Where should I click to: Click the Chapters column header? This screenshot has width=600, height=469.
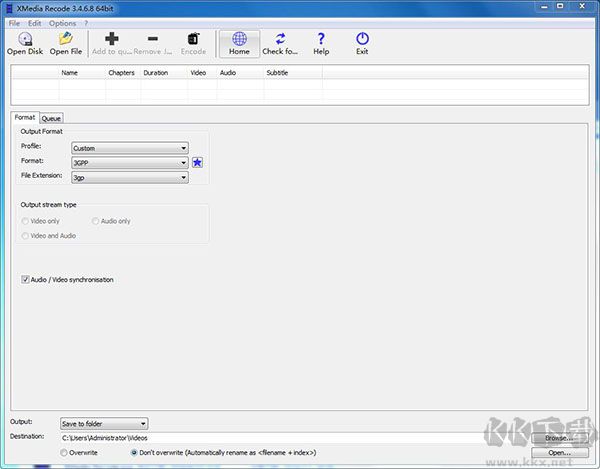121,73
